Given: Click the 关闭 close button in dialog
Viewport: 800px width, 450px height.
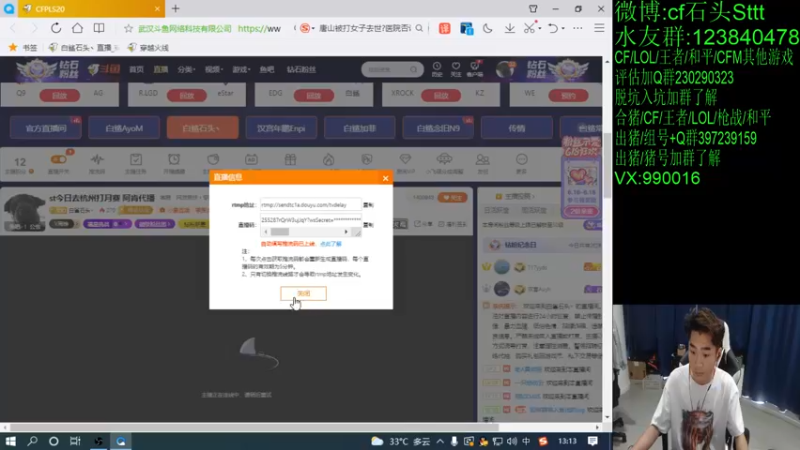Looking at the screenshot, I should 303,293.
